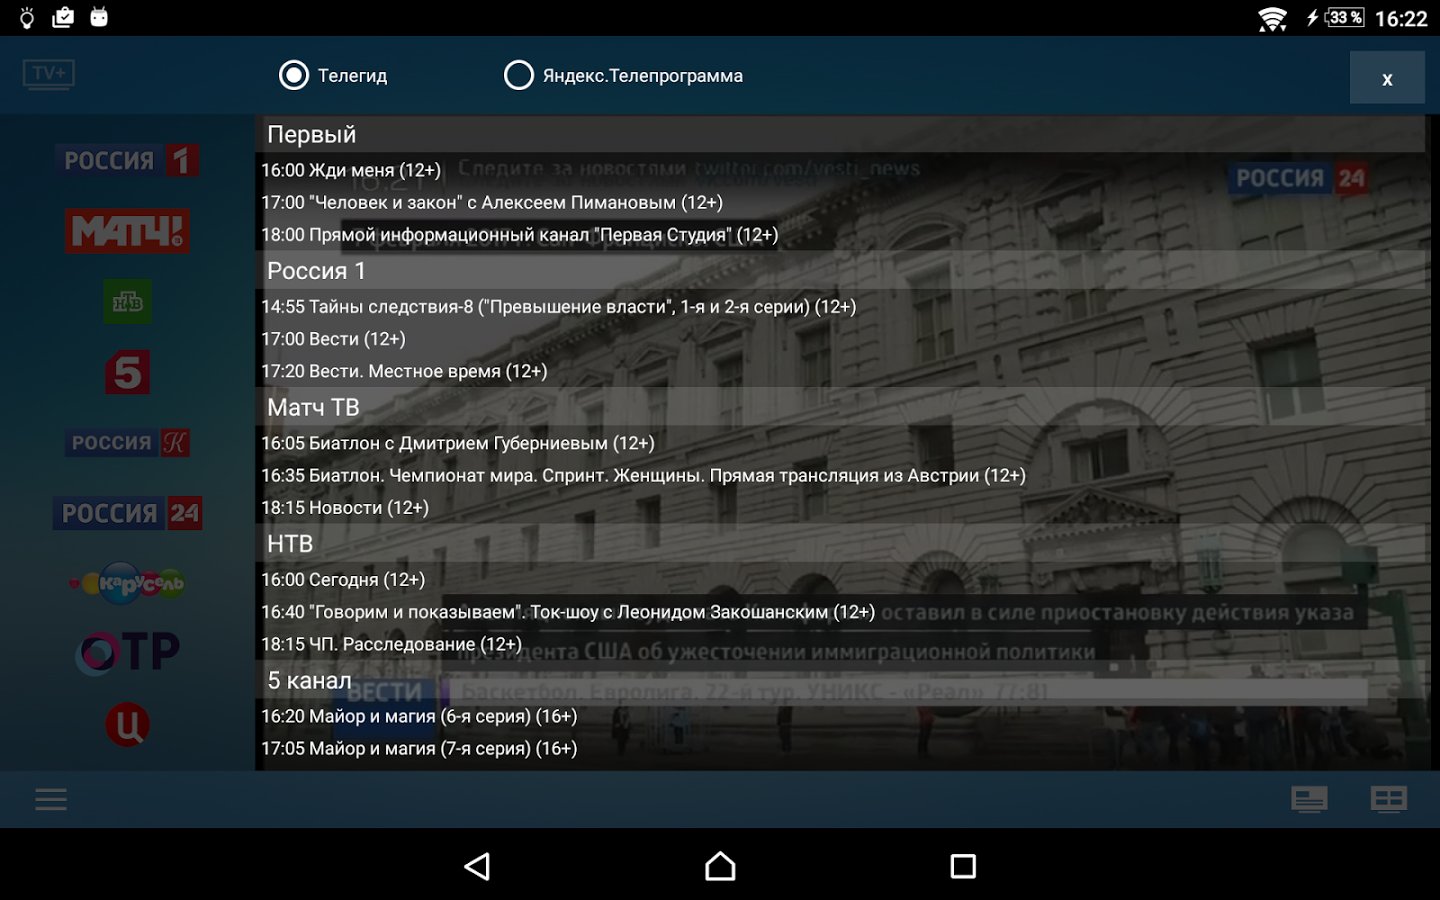Open the Android recent apps button
Image resolution: width=1440 pixels, height=900 pixels.
(x=963, y=866)
